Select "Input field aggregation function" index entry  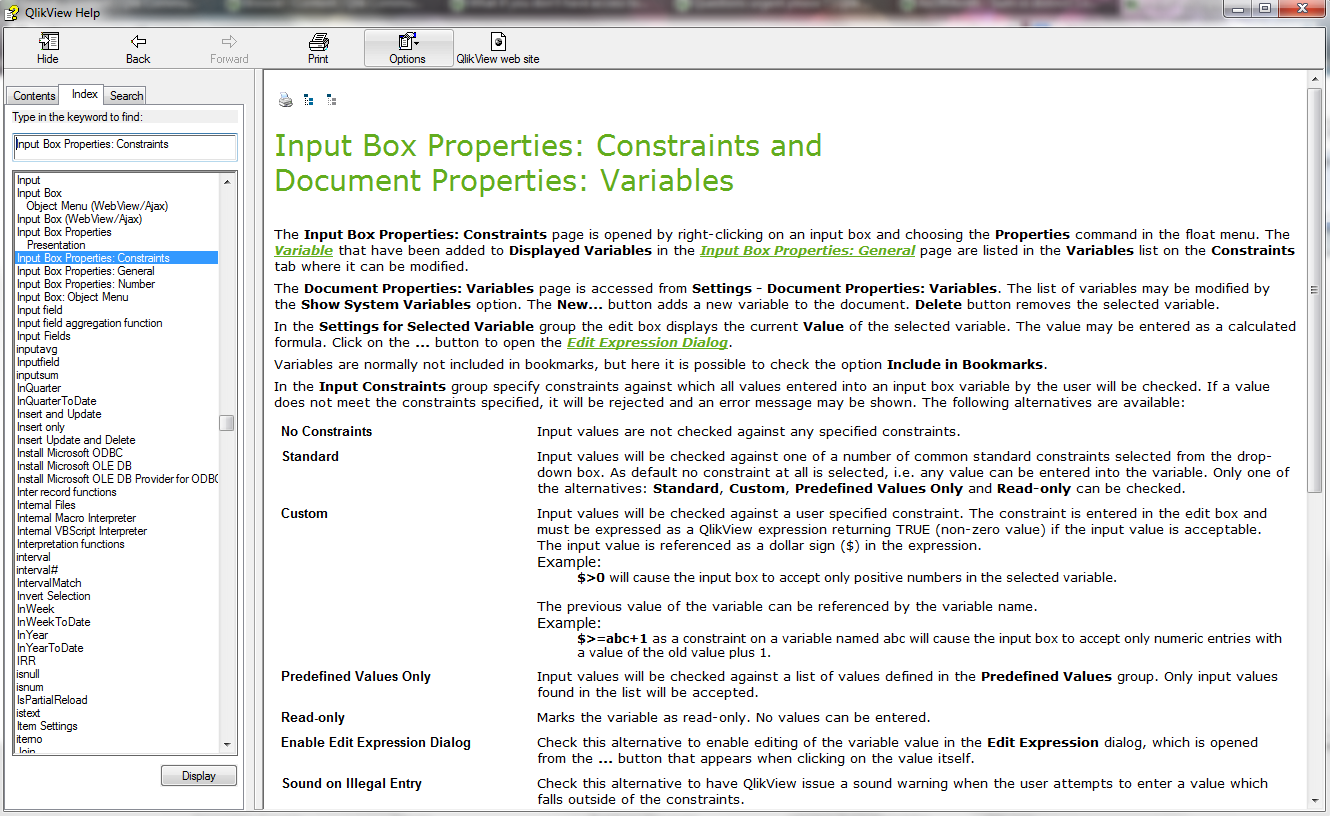pos(89,323)
